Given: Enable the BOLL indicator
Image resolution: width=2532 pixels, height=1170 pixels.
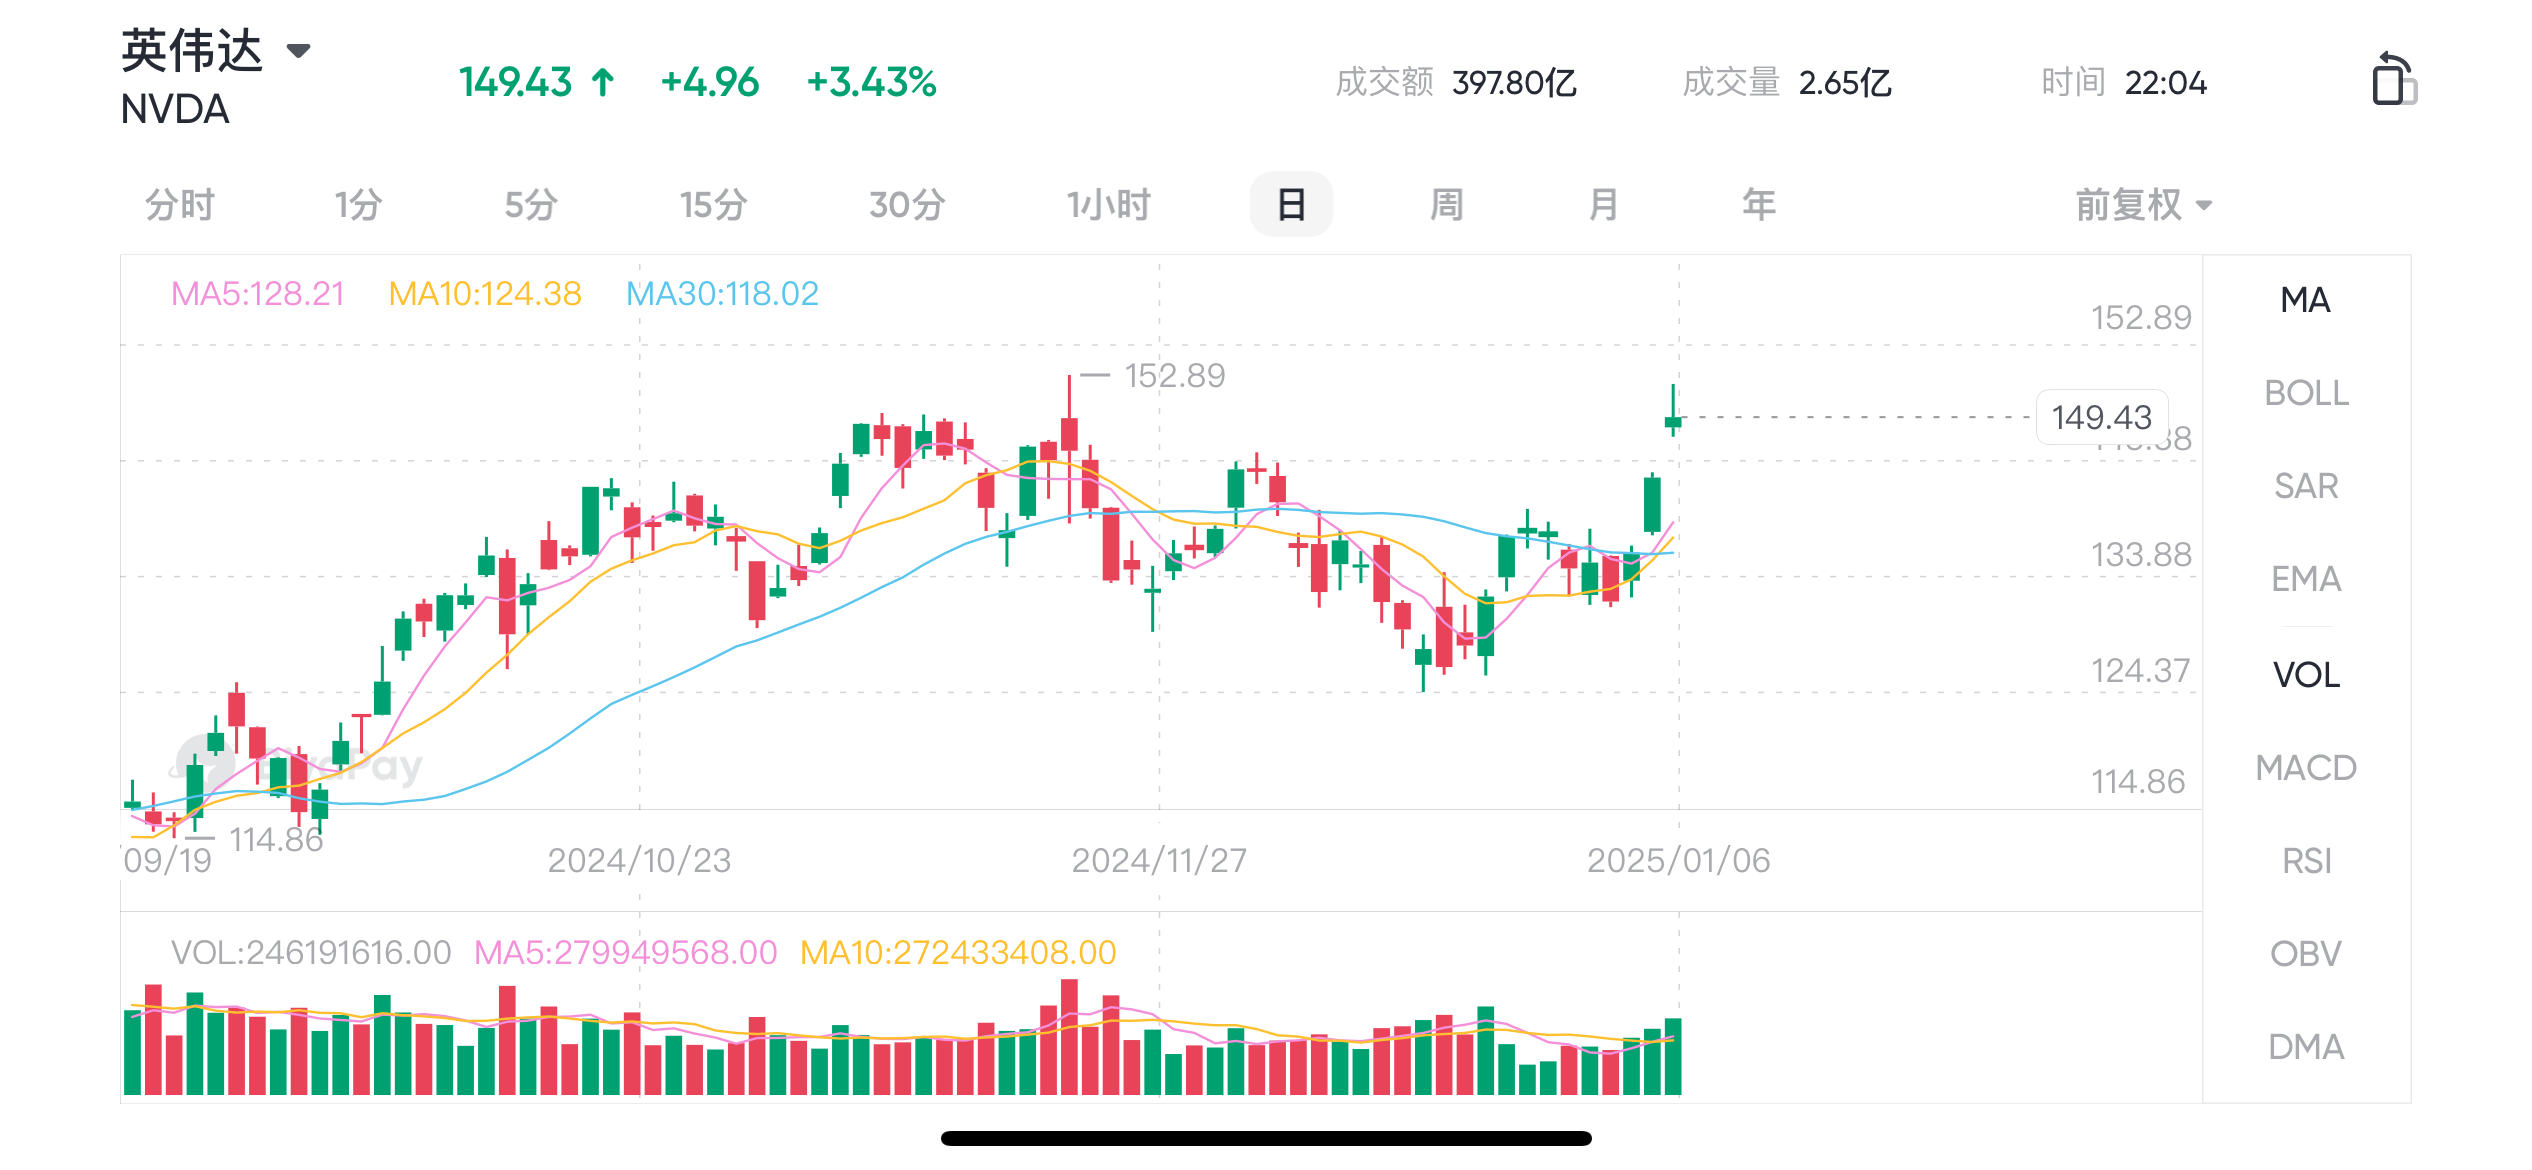Looking at the screenshot, I should pyautogui.click(x=2306, y=393).
